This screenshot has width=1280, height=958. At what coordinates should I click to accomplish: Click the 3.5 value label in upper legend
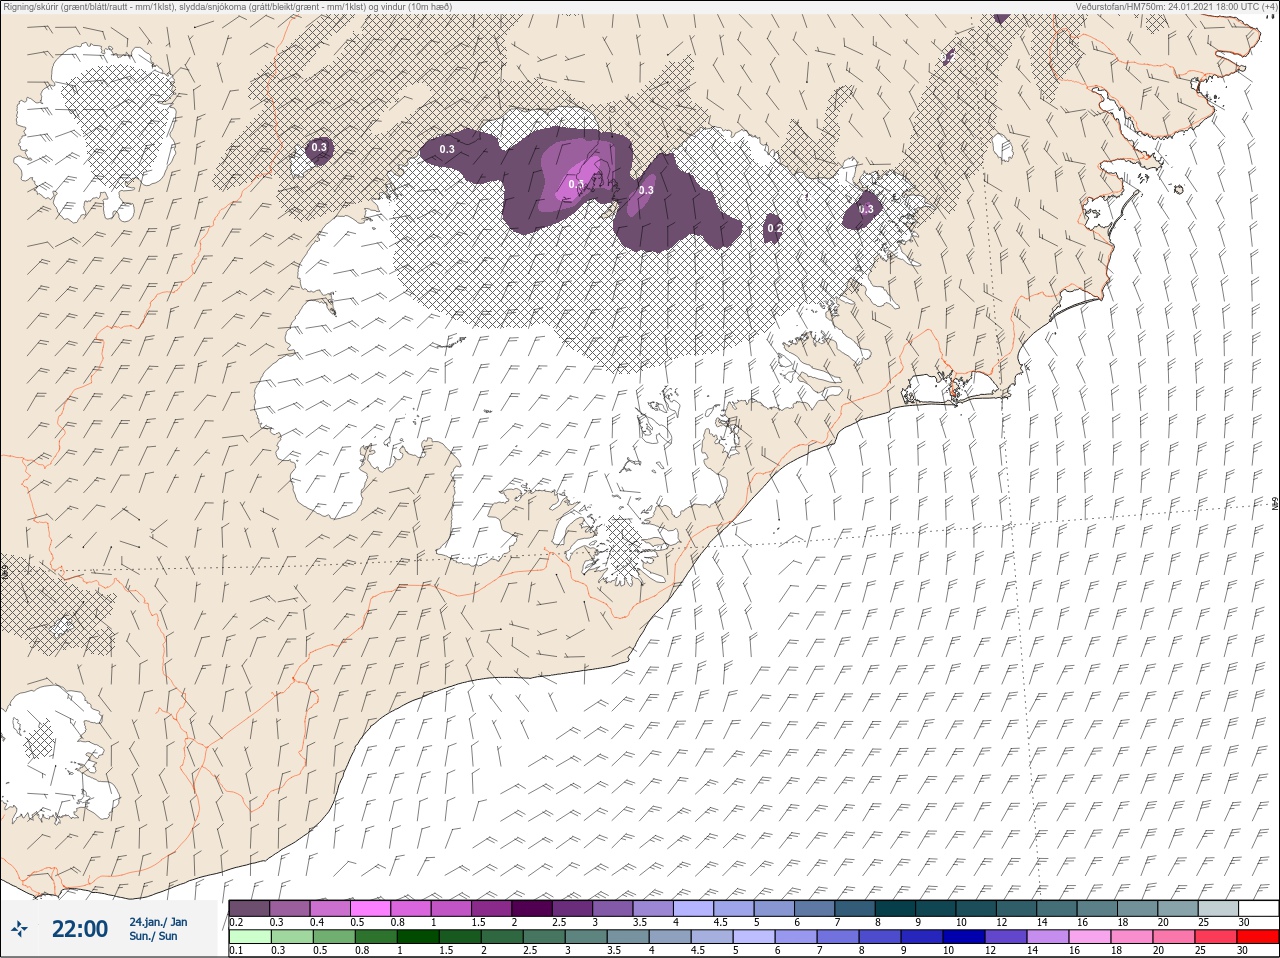(640, 921)
